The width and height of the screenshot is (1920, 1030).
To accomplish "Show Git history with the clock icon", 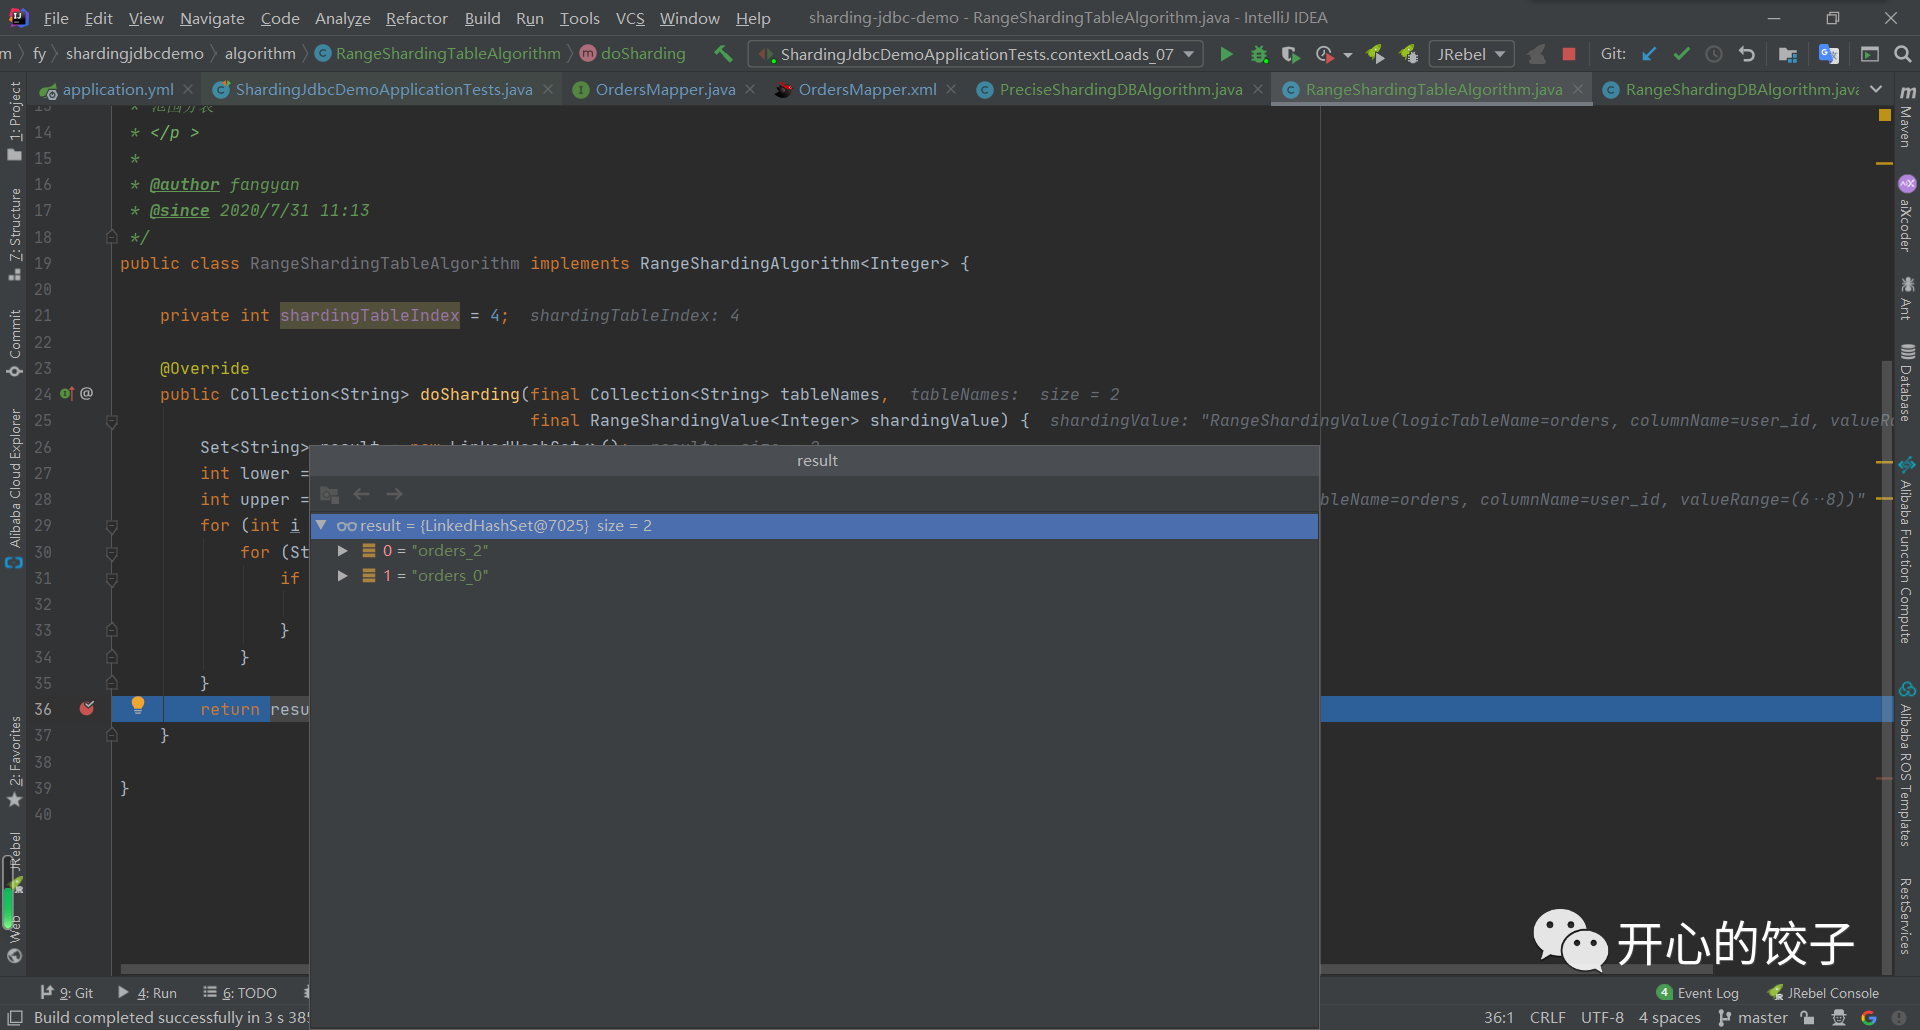I will (x=1714, y=54).
